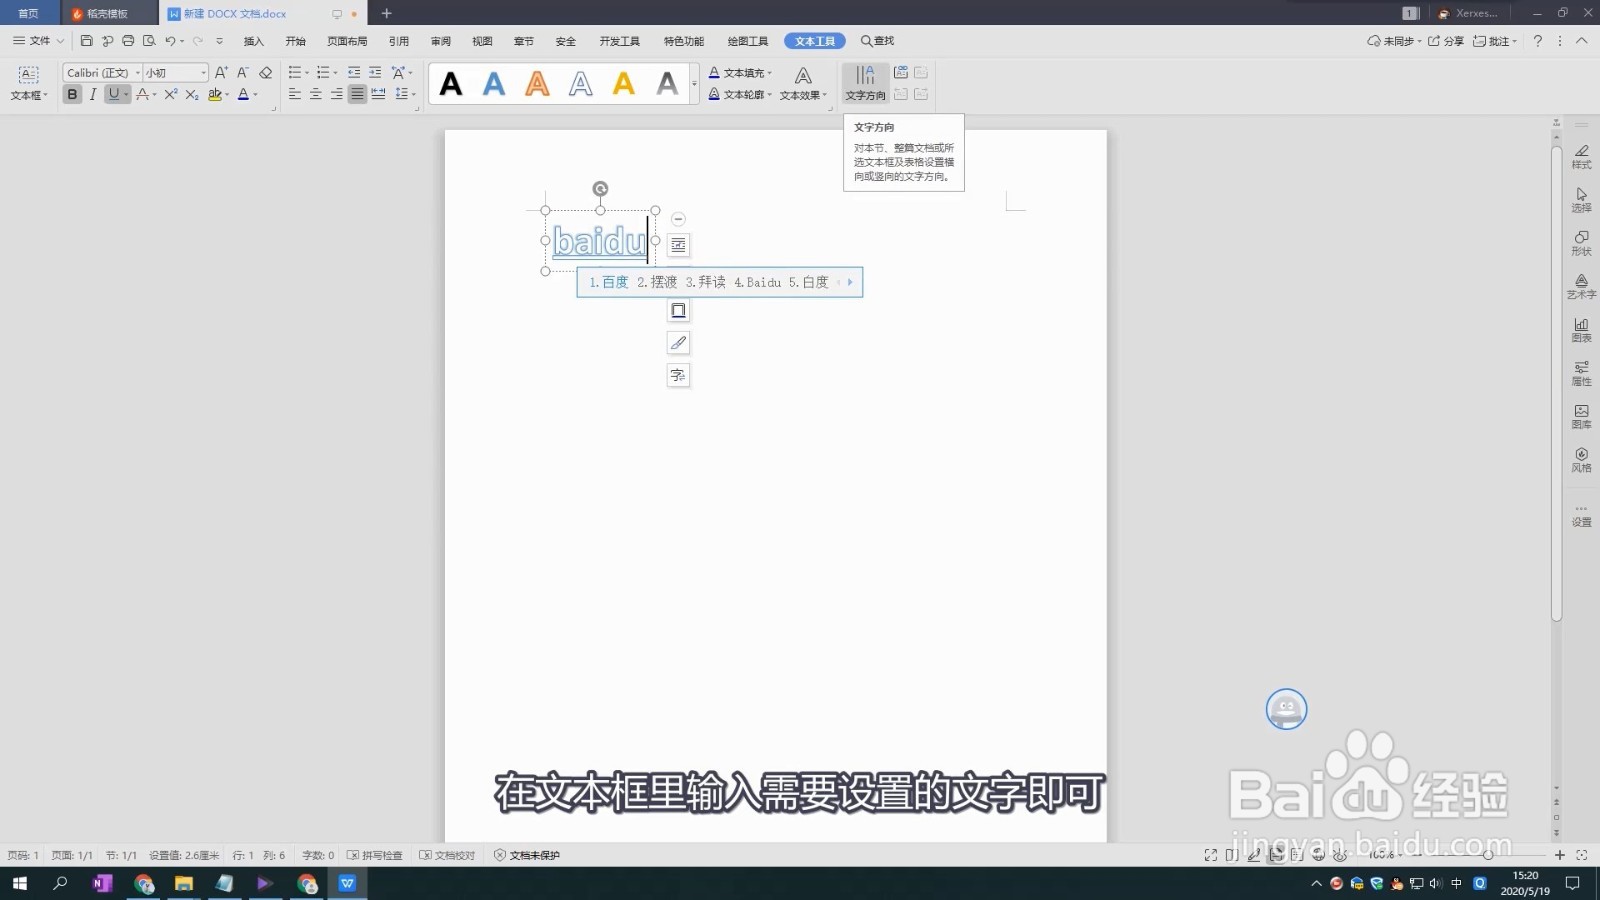Toggle Bold formatting
The width and height of the screenshot is (1600, 900).
tap(72, 94)
